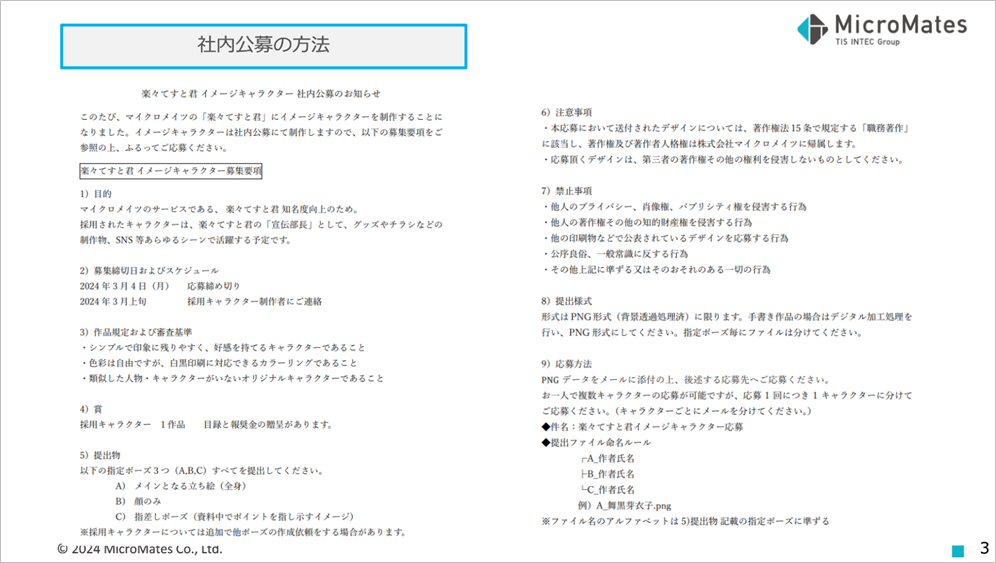The image size is (996, 563).
Task: Click section heading 4) 賞
Action: point(93,409)
